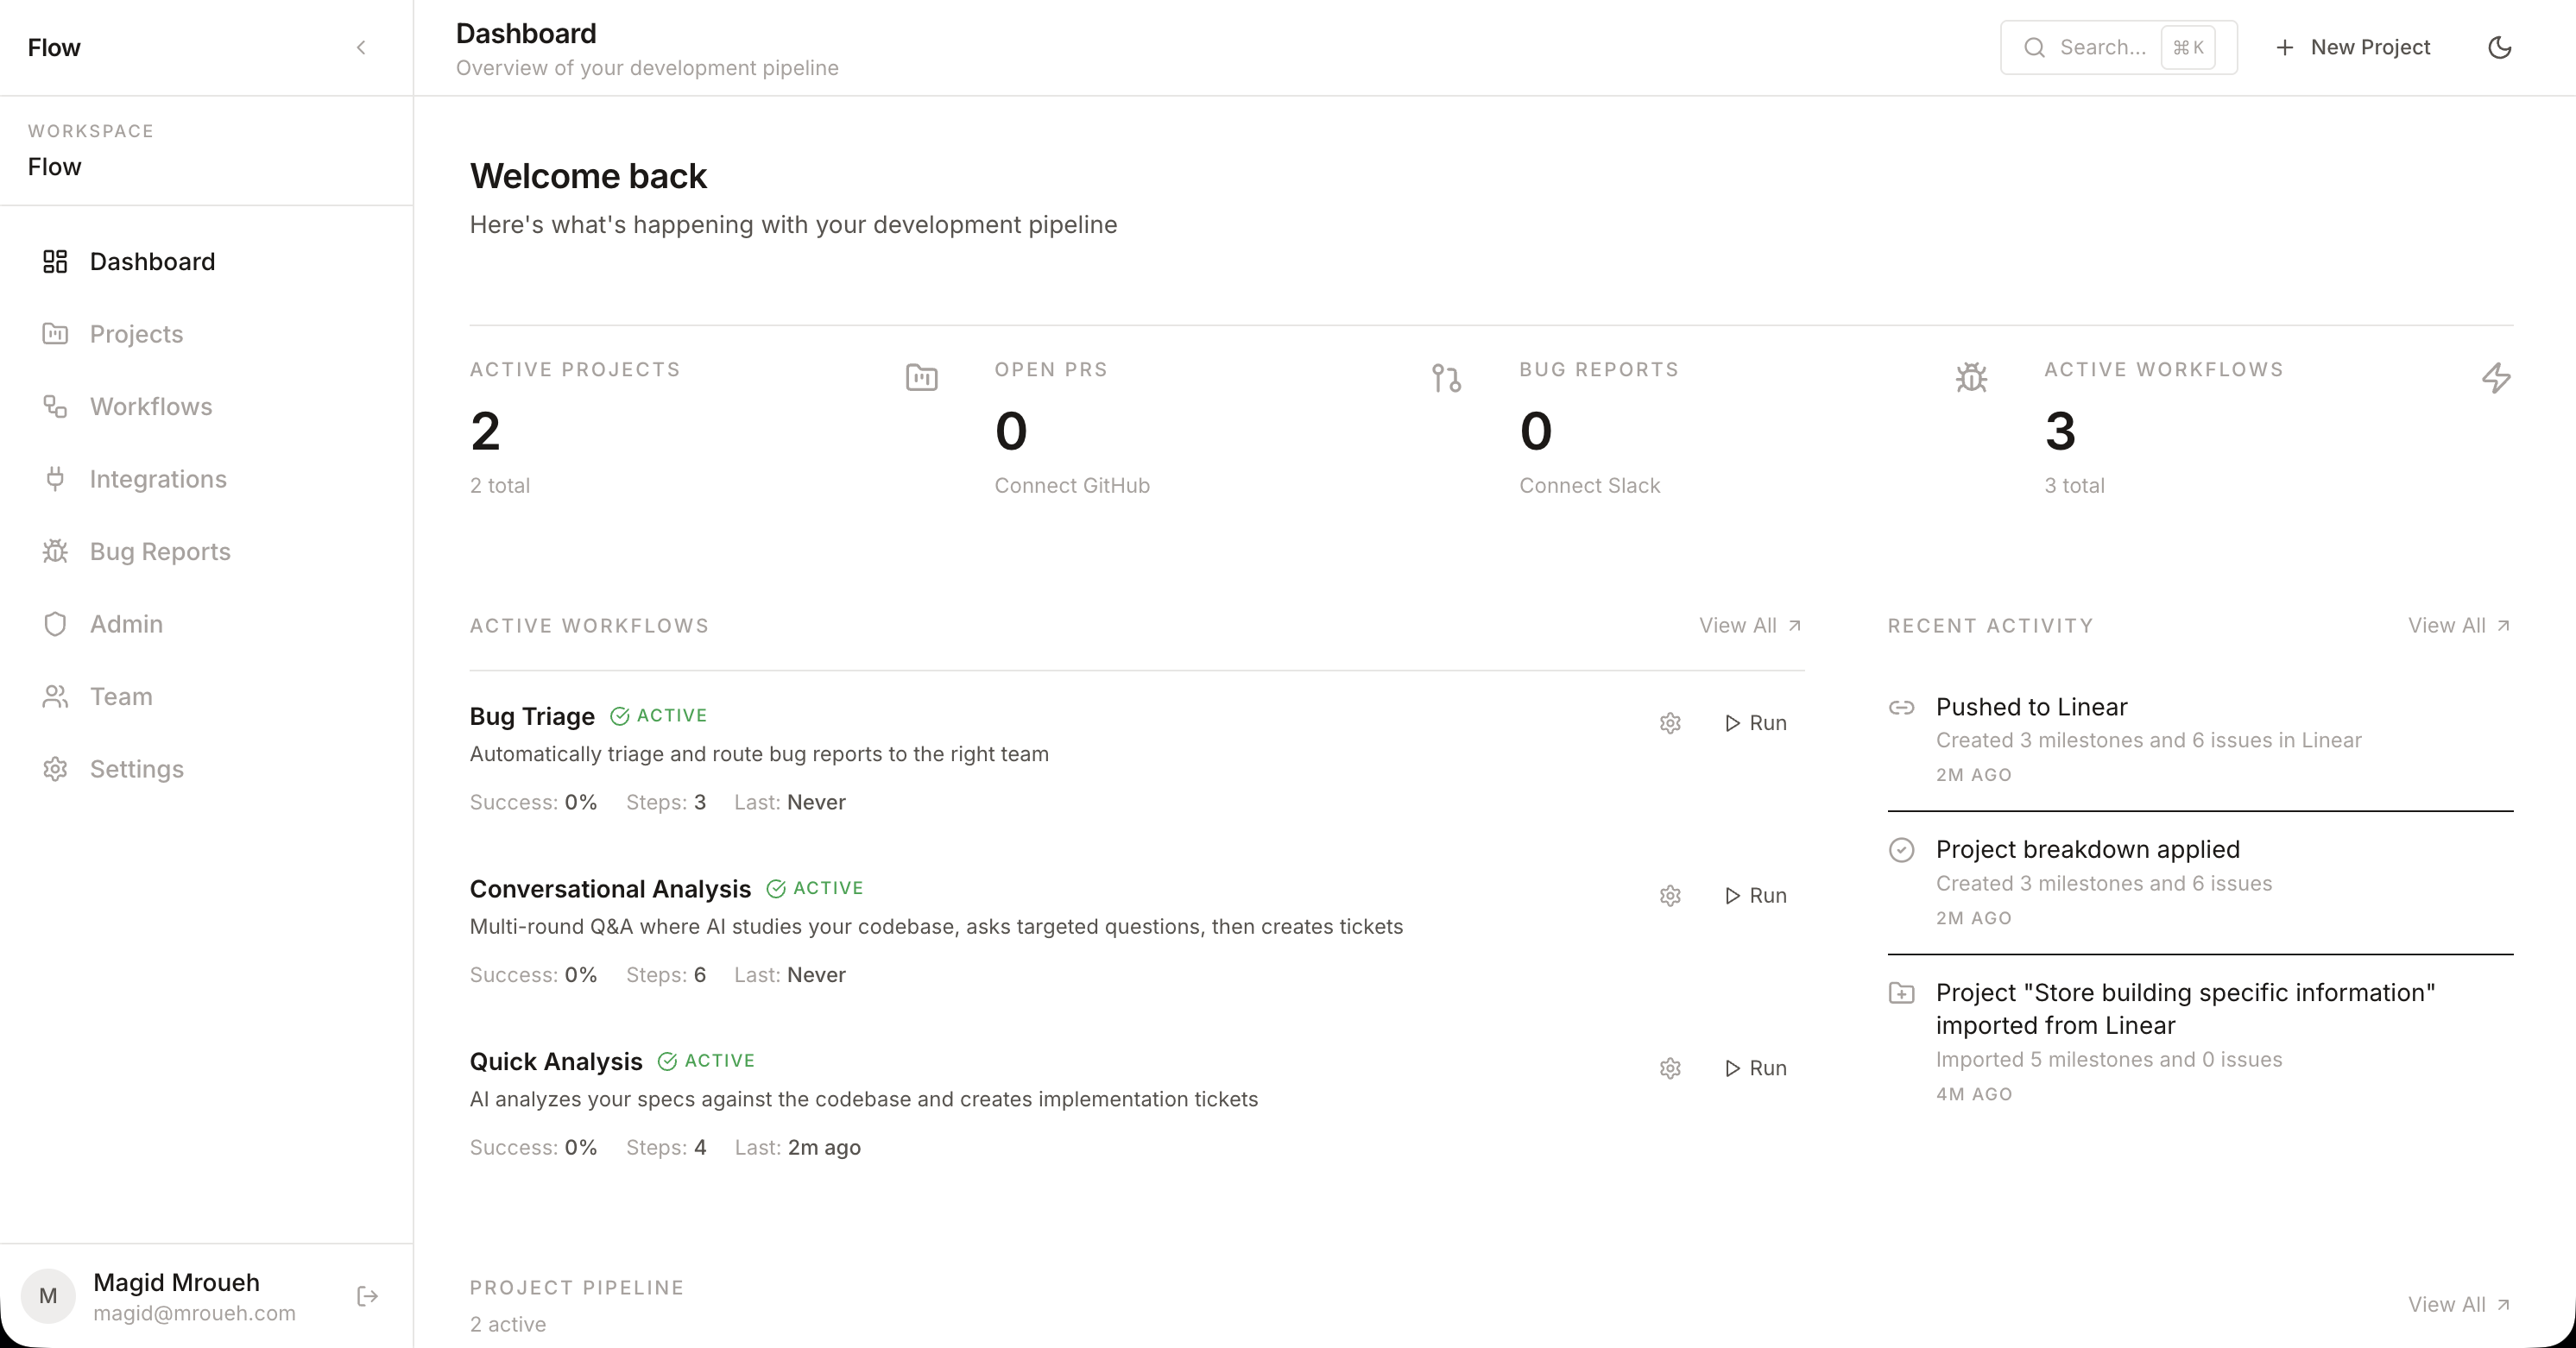2576x1348 pixels.
Task: Click the user avatar M
Action: tap(48, 1296)
